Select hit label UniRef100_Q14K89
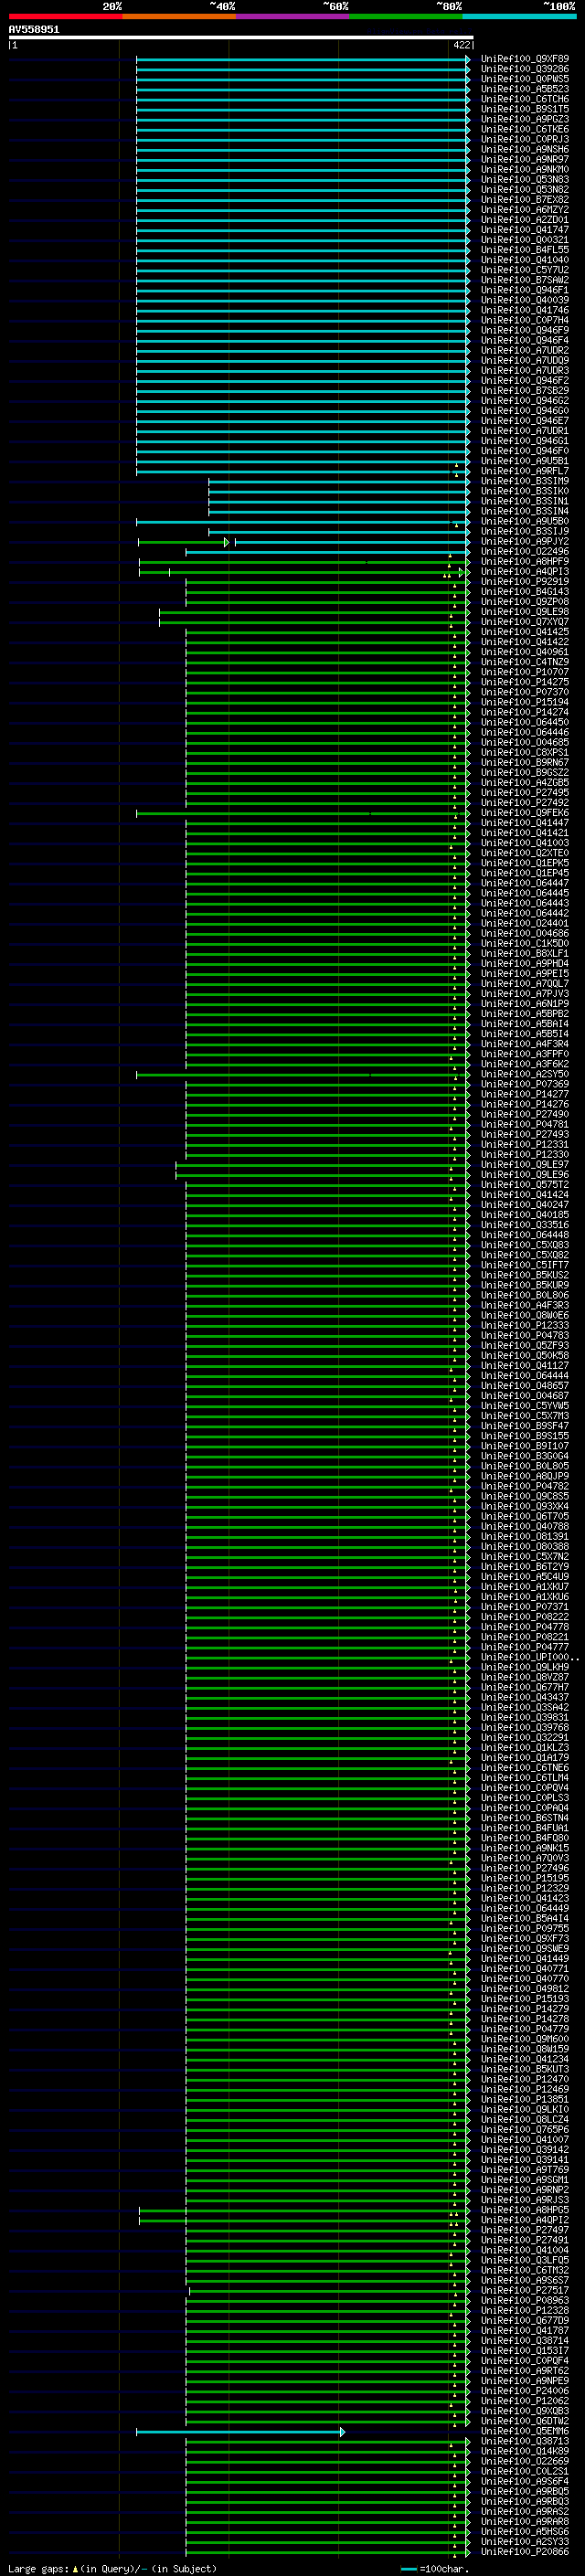 tap(525, 2452)
